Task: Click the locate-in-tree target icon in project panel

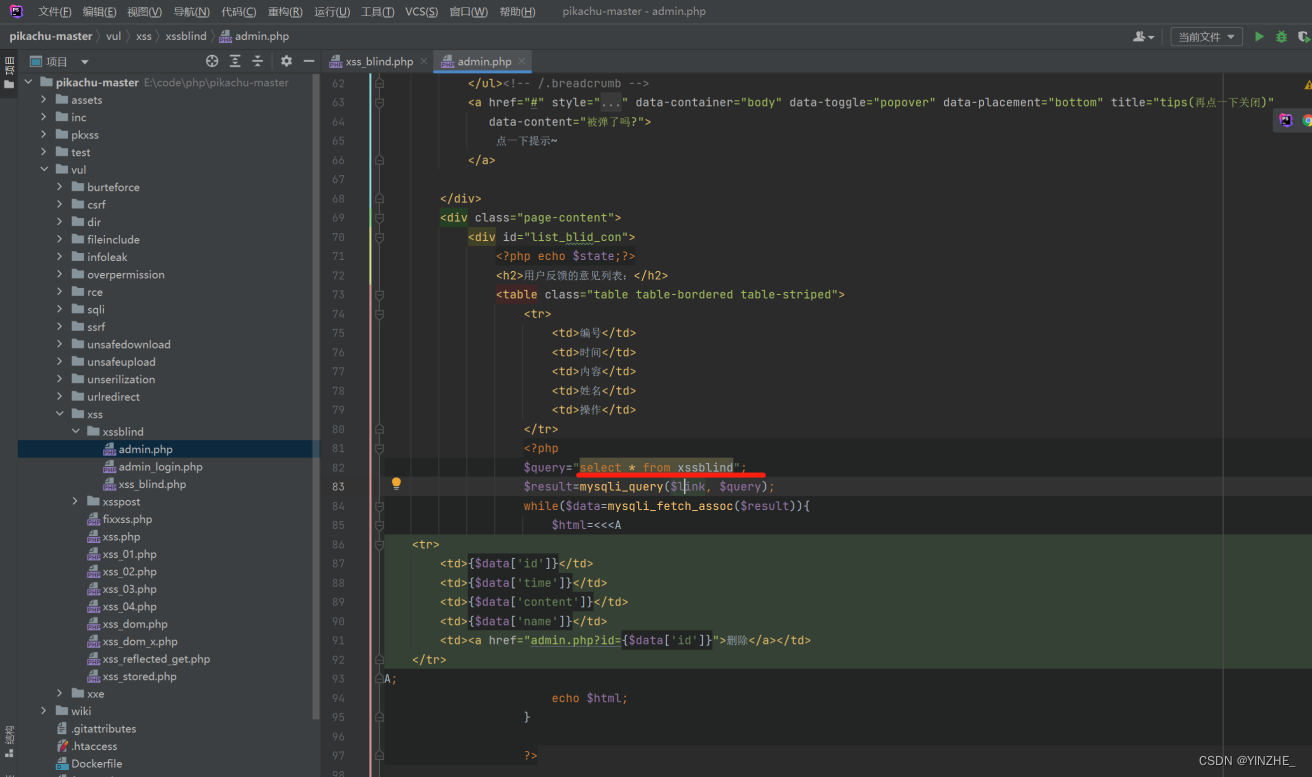Action: [211, 61]
